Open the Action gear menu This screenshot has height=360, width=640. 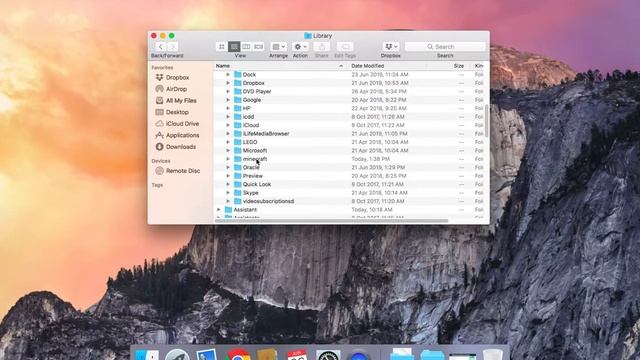point(300,47)
